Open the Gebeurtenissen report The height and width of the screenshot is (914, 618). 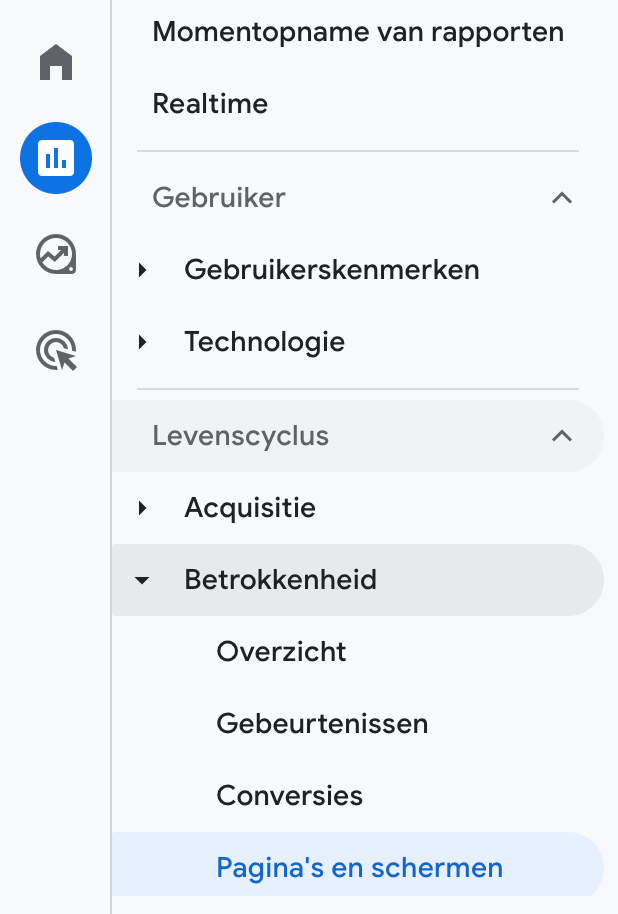click(322, 723)
